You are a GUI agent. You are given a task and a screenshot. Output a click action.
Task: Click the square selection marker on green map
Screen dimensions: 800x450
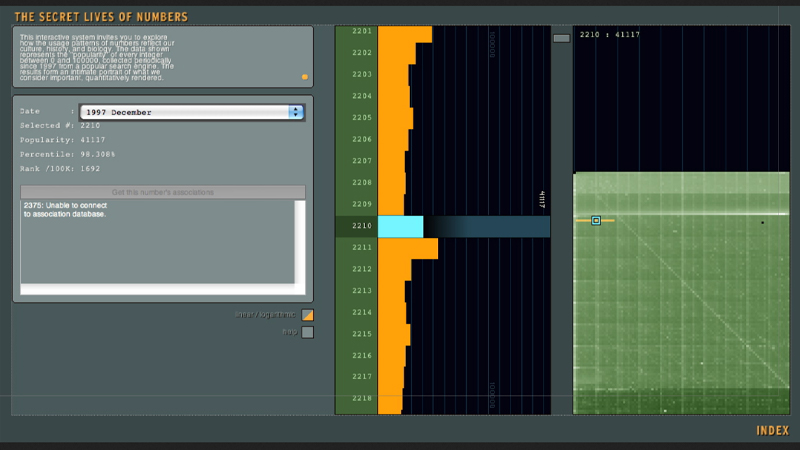click(596, 220)
